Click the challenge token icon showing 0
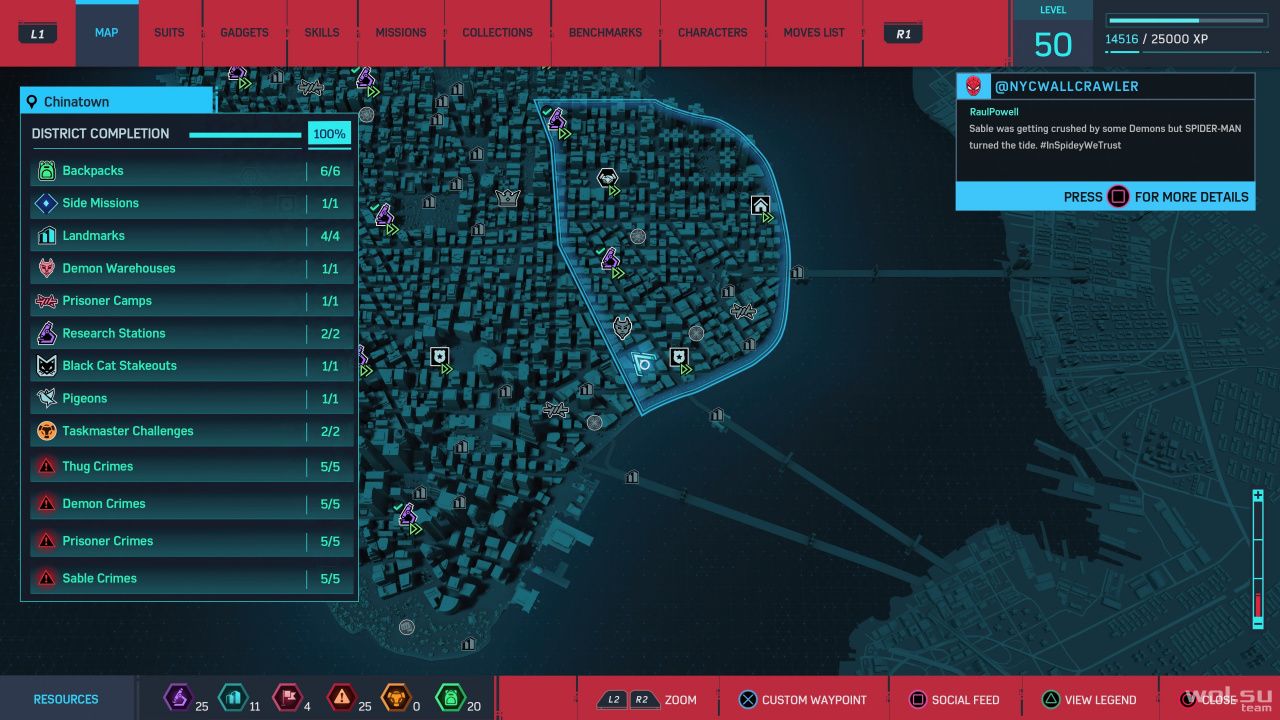 (397, 697)
